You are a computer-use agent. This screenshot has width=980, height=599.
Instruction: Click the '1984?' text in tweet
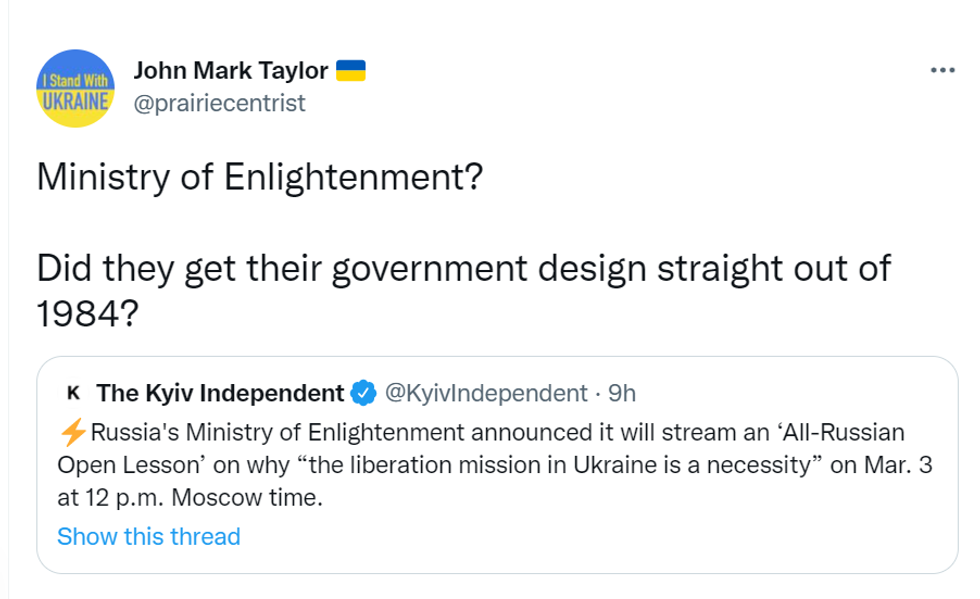coord(87,316)
